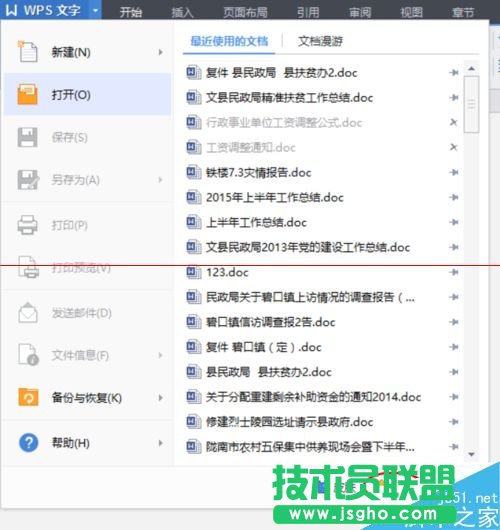Expand the 新建(N) submenu arrow
Viewport: 500px width, 530px height.
click(161, 52)
